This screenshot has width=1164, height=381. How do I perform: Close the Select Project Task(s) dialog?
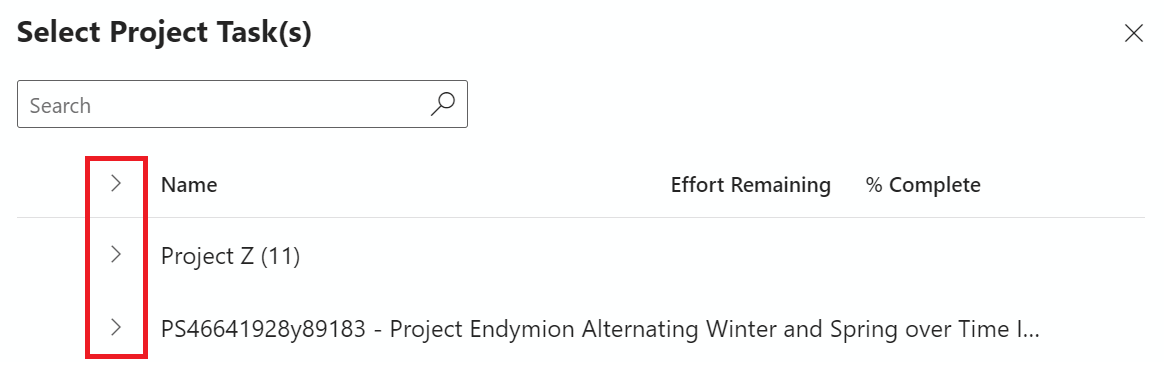pos(1134,33)
